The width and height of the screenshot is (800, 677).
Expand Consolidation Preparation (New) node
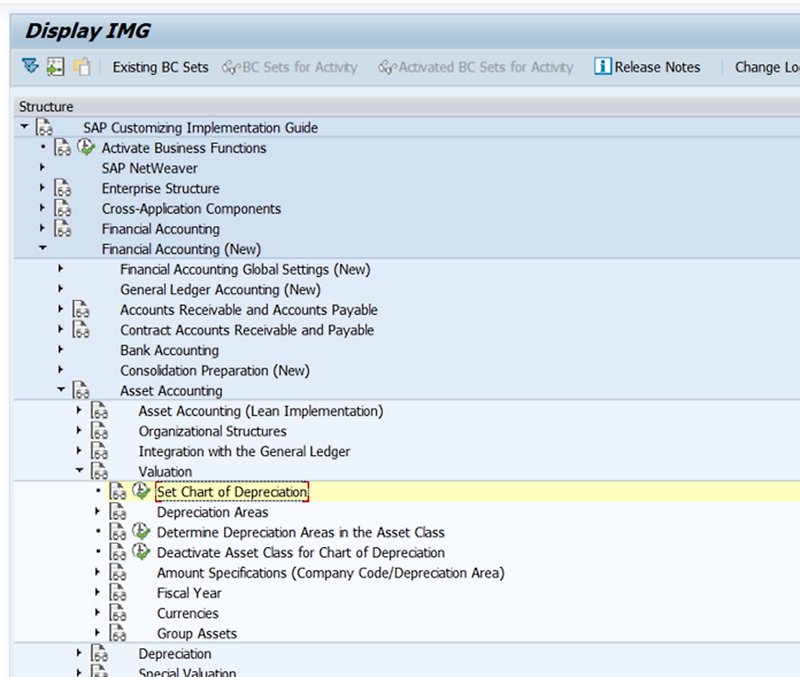[x=61, y=370]
